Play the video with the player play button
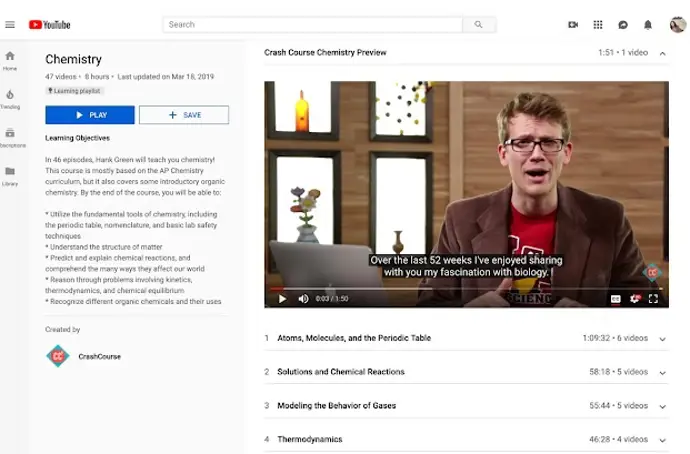 [283, 299]
